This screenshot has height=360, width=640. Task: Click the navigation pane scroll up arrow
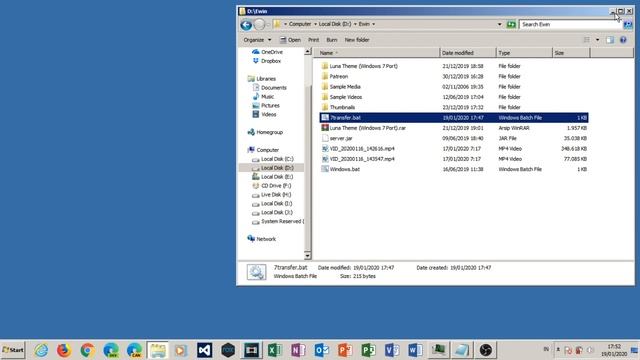coord(308,52)
